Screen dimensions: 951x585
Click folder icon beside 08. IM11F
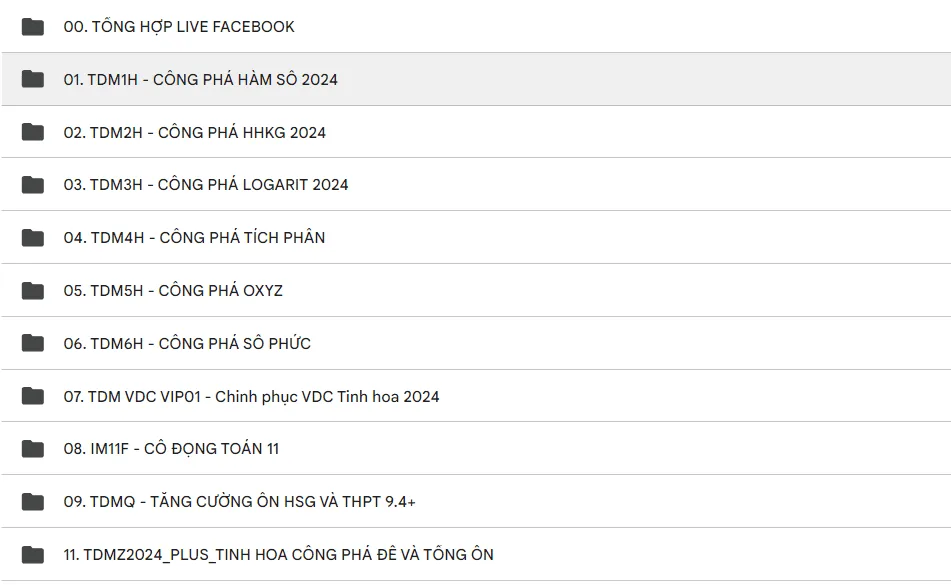(33, 449)
